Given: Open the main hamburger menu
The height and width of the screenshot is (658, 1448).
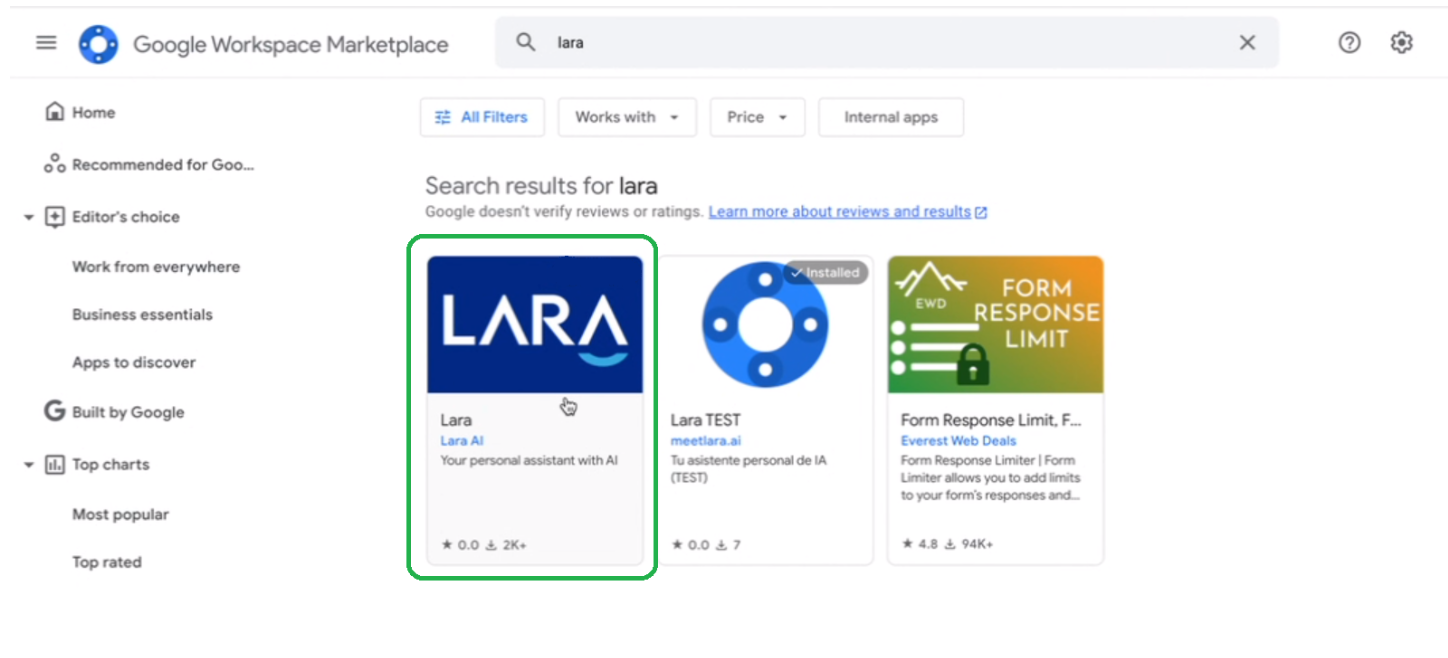Looking at the screenshot, I should [46, 43].
